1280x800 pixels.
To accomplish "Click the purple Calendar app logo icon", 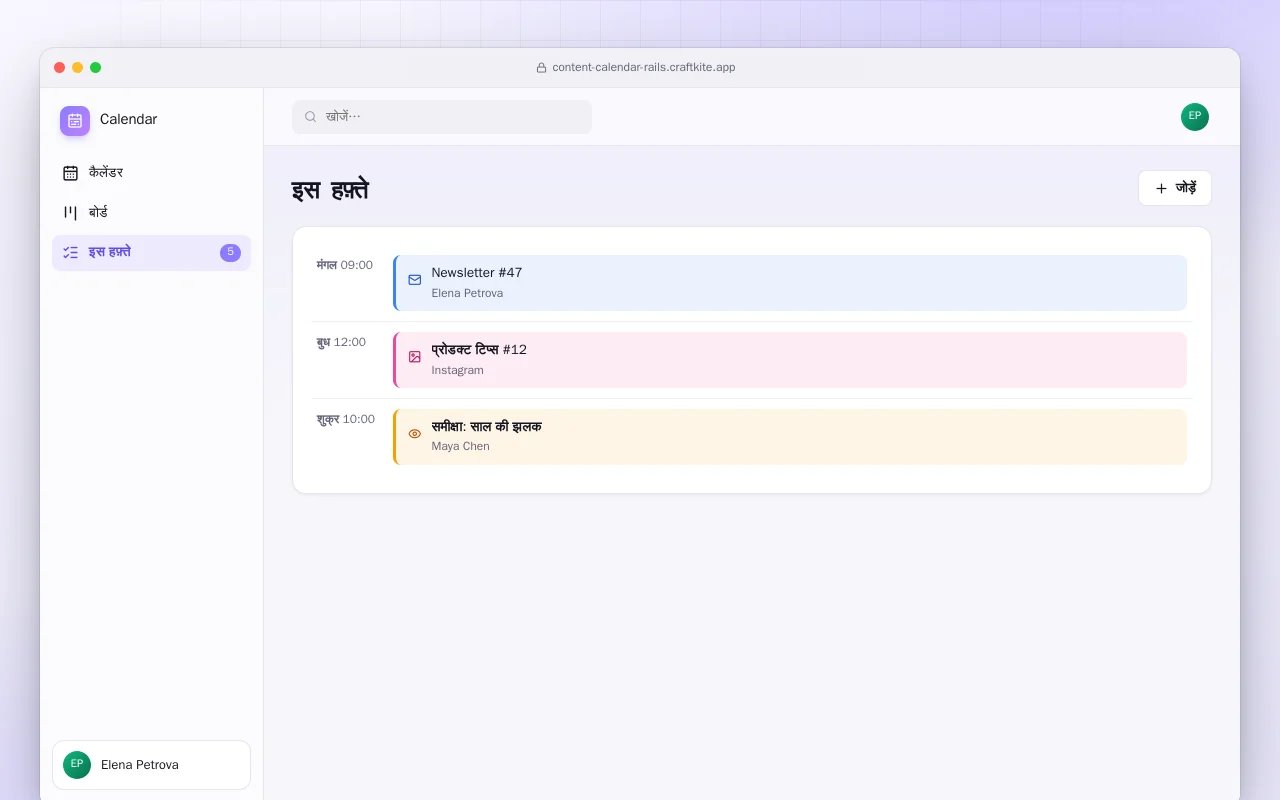I will tap(75, 121).
